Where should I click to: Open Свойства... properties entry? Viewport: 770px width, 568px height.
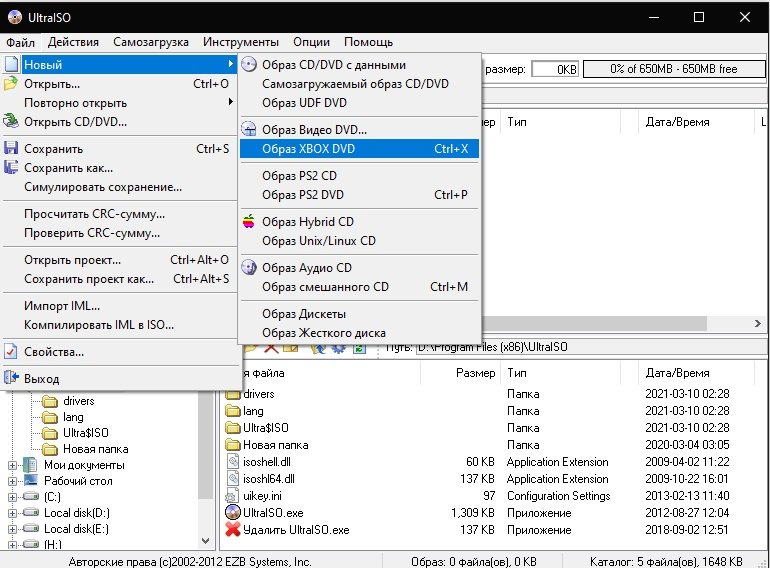coord(120,352)
